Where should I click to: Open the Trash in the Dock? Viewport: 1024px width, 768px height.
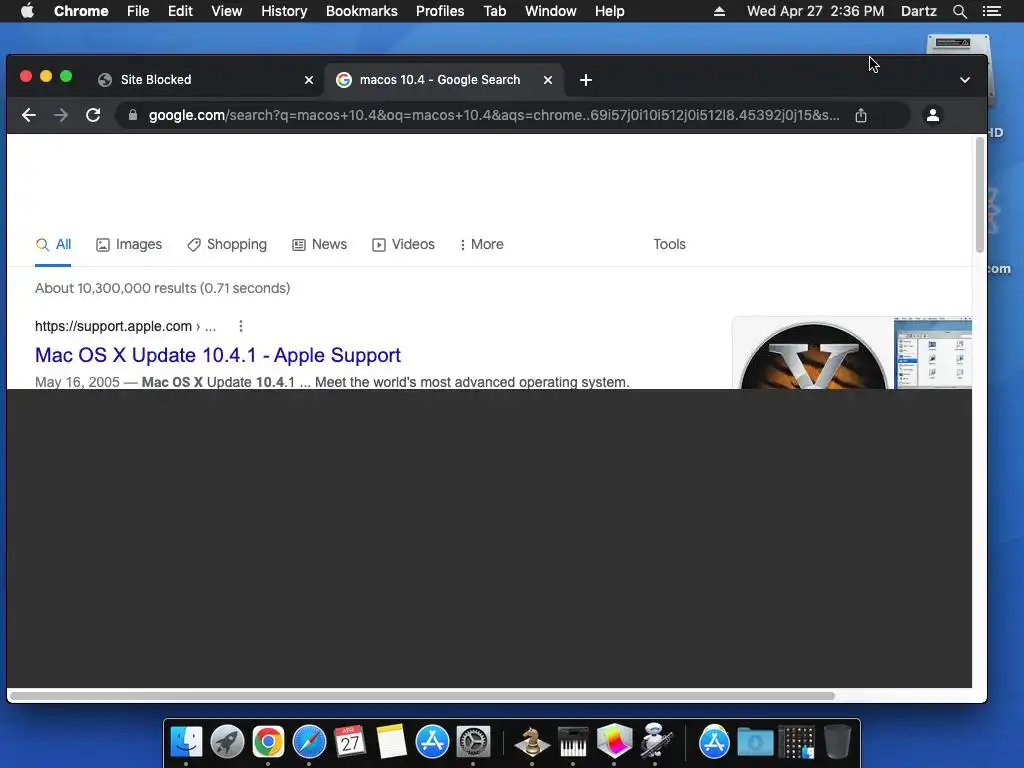click(x=837, y=741)
